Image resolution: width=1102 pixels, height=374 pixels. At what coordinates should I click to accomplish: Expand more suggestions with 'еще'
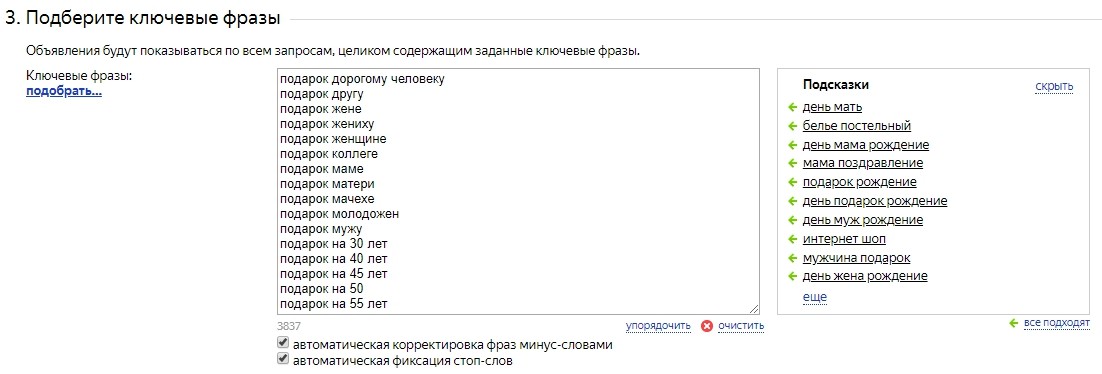pos(815,297)
